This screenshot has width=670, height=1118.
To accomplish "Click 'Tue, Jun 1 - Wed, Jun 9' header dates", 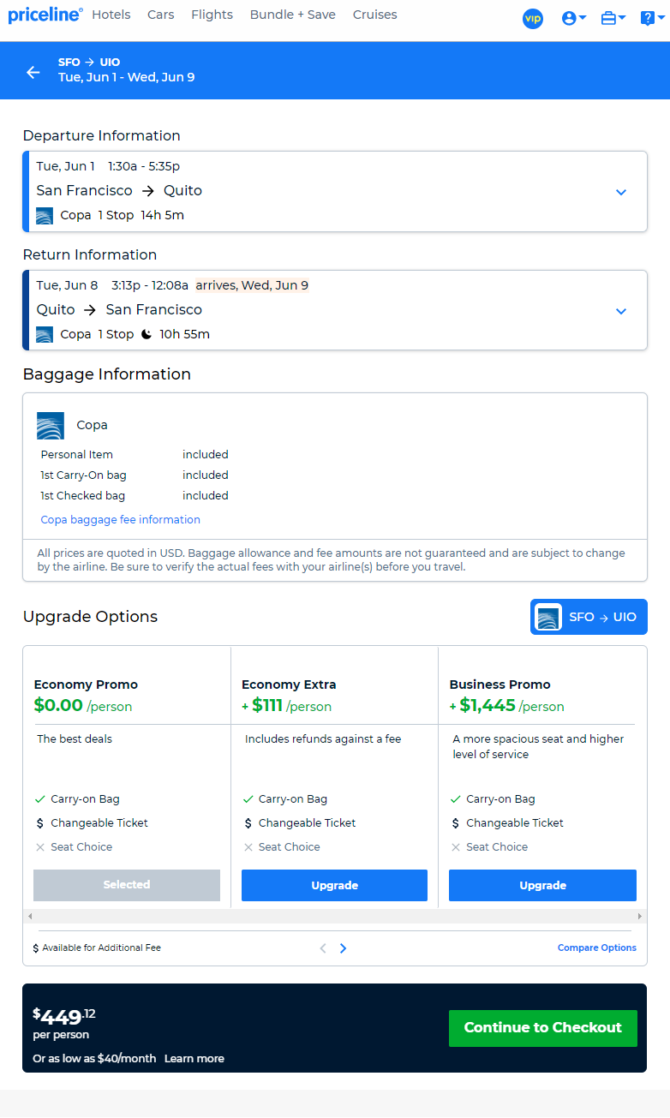I will pyautogui.click(x=126, y=77).
